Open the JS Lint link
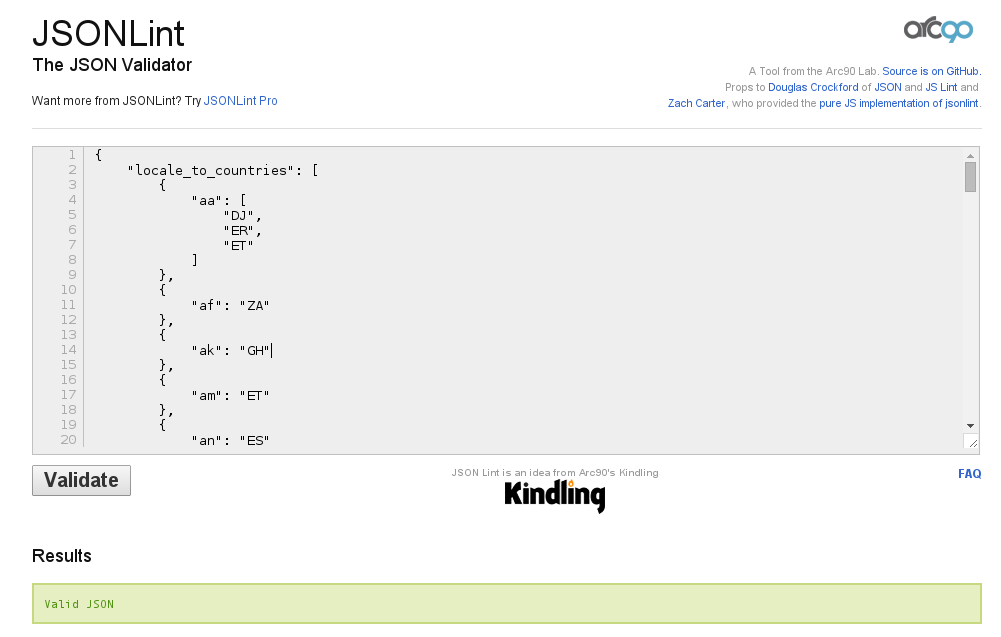 click(941, 87)
